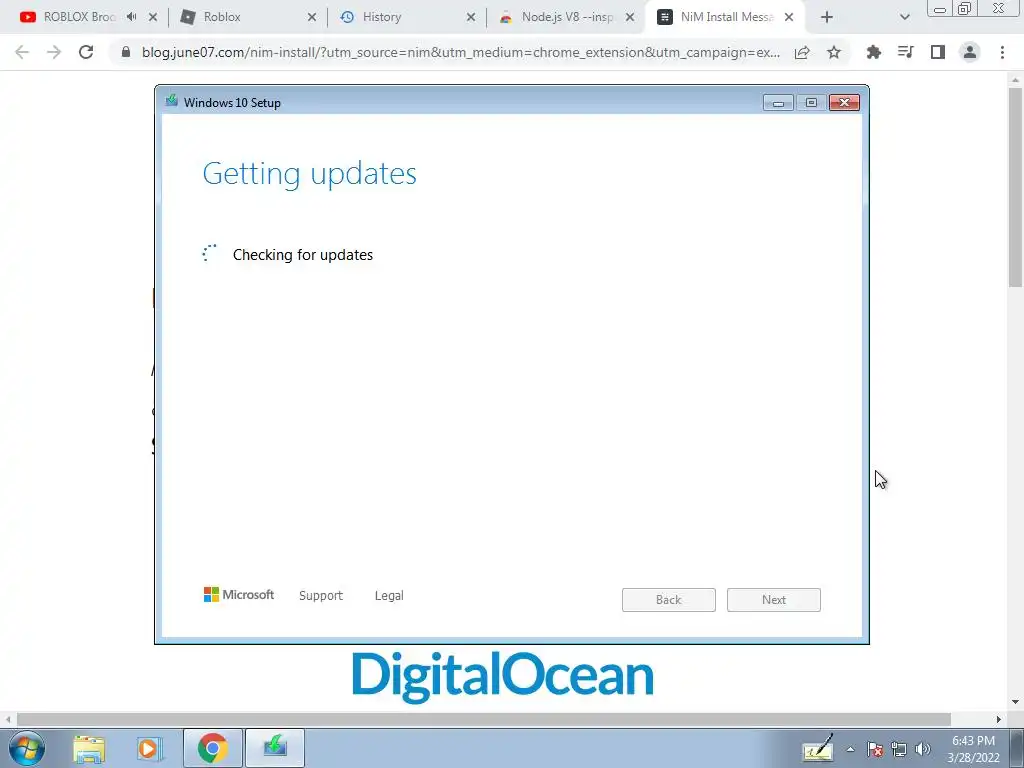Click the horizontal scrollbar right arrow
1024x768 pixels.
pyautogui.click(x=999, y=719)
